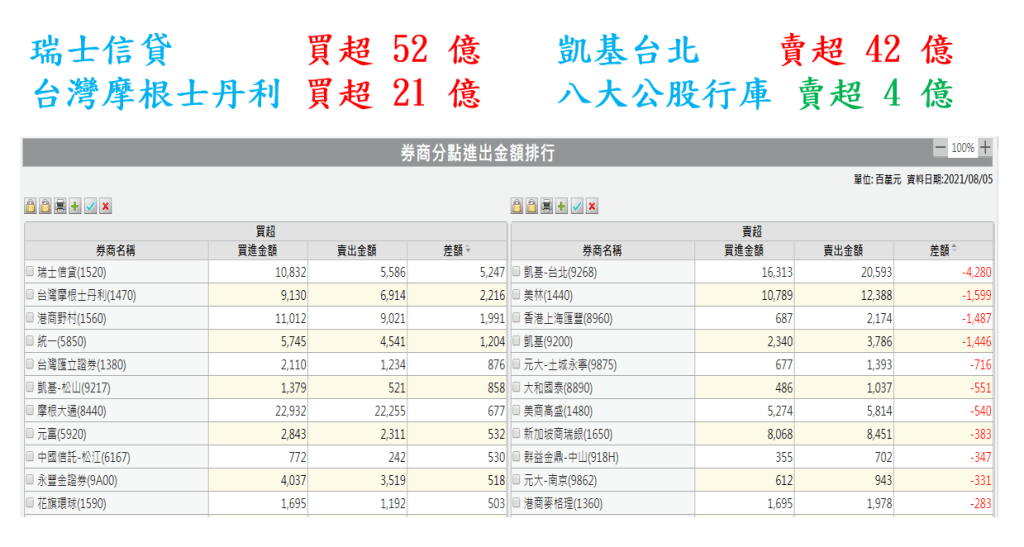Viewport: 1024px width, 547px height.
Task: Sort the 買超 table by 差額 column
Action: pyautogui.click(x=456, y=249)
